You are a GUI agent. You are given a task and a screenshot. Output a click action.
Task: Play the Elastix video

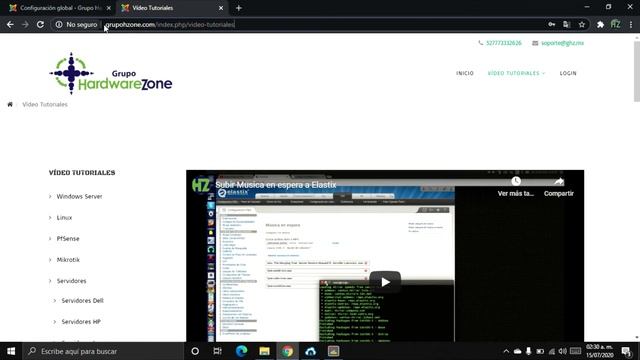(x=385, y=282)
